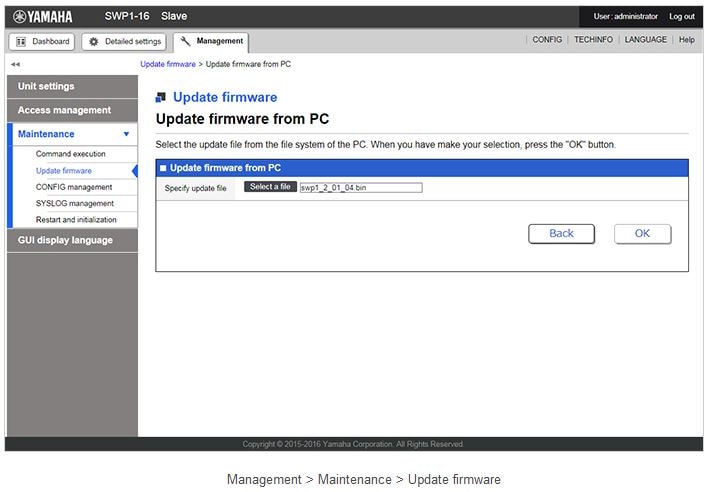The height and width of the screenshot is (492, 708).
Task: Open the Detailed settings tab
Action: (x=122, y=41)
